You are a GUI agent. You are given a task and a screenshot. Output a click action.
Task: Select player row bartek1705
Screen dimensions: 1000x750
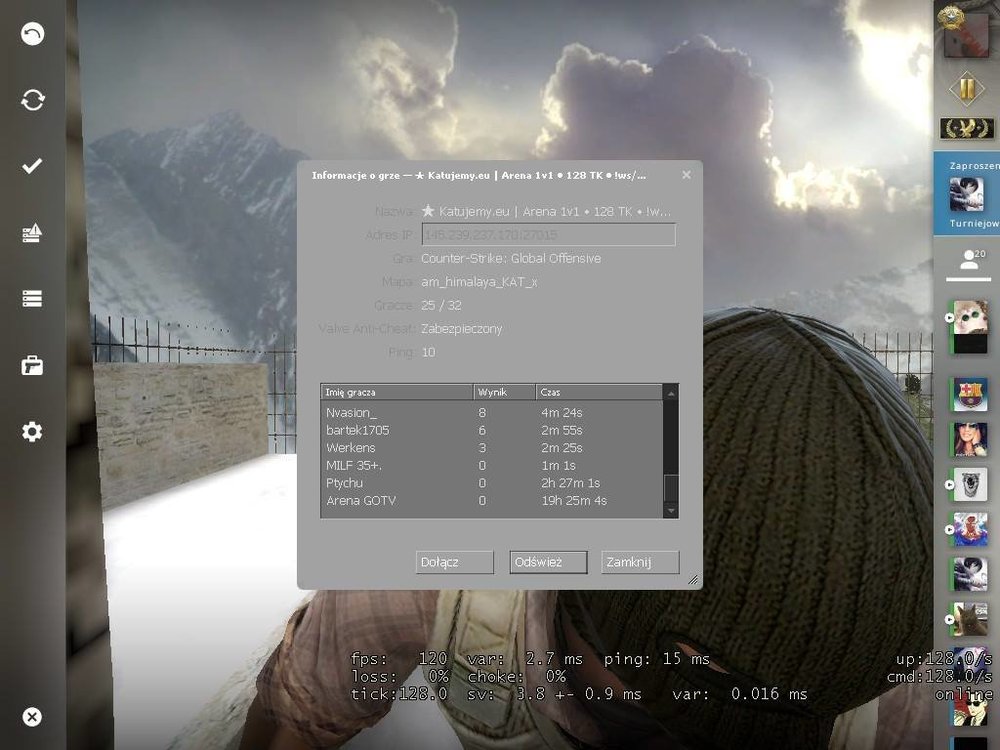(492, 430)
